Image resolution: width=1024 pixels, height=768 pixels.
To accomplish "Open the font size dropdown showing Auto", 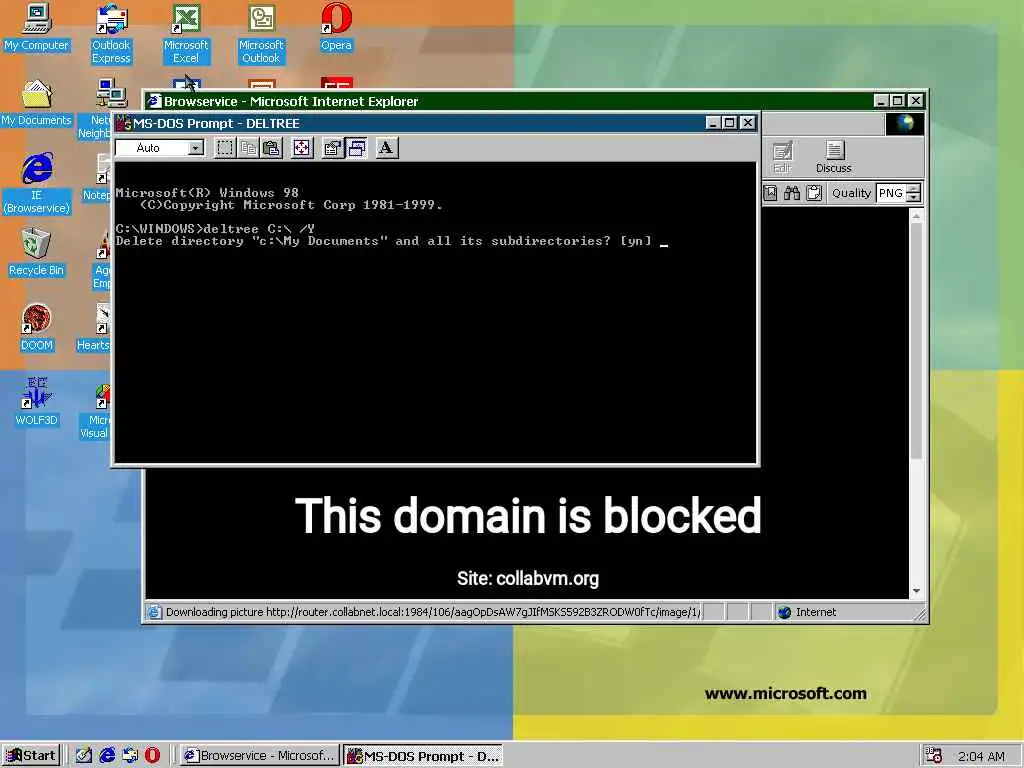I will [160, 148].
